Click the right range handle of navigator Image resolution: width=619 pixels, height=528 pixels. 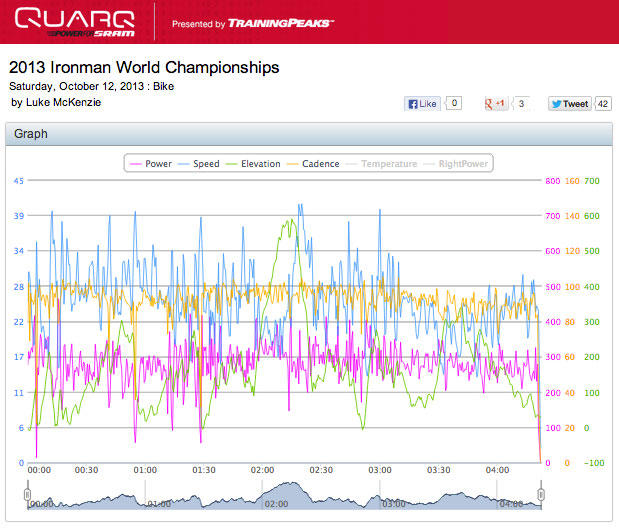click(542, 494)
